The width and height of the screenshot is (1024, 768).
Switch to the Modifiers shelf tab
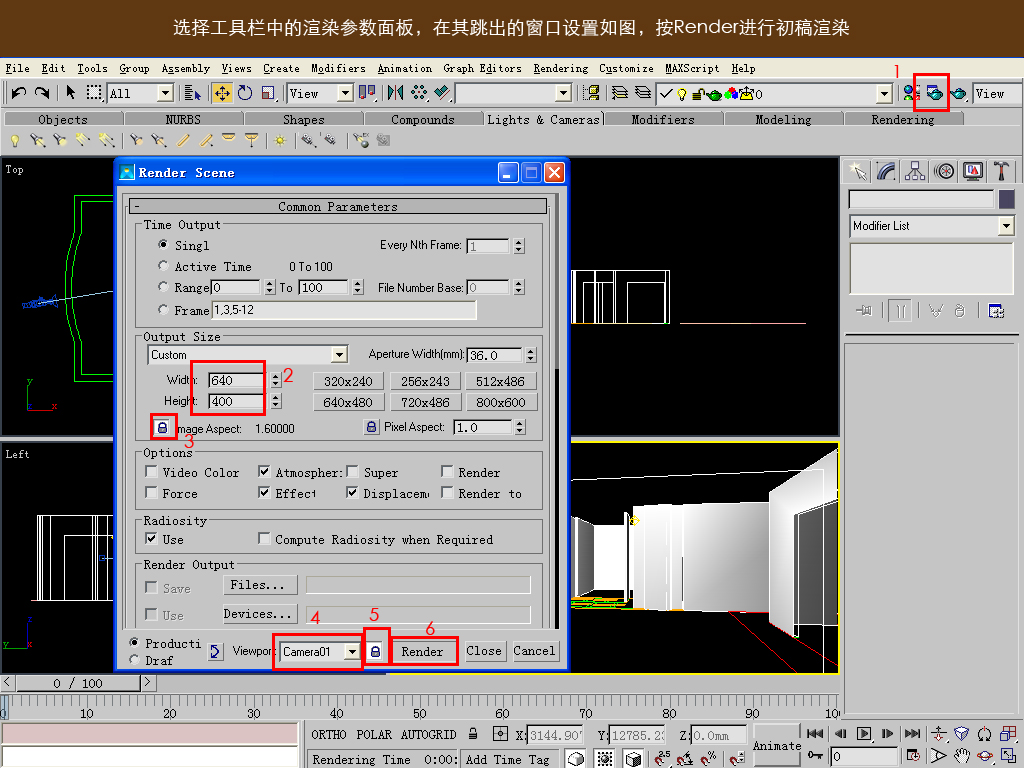663,120
